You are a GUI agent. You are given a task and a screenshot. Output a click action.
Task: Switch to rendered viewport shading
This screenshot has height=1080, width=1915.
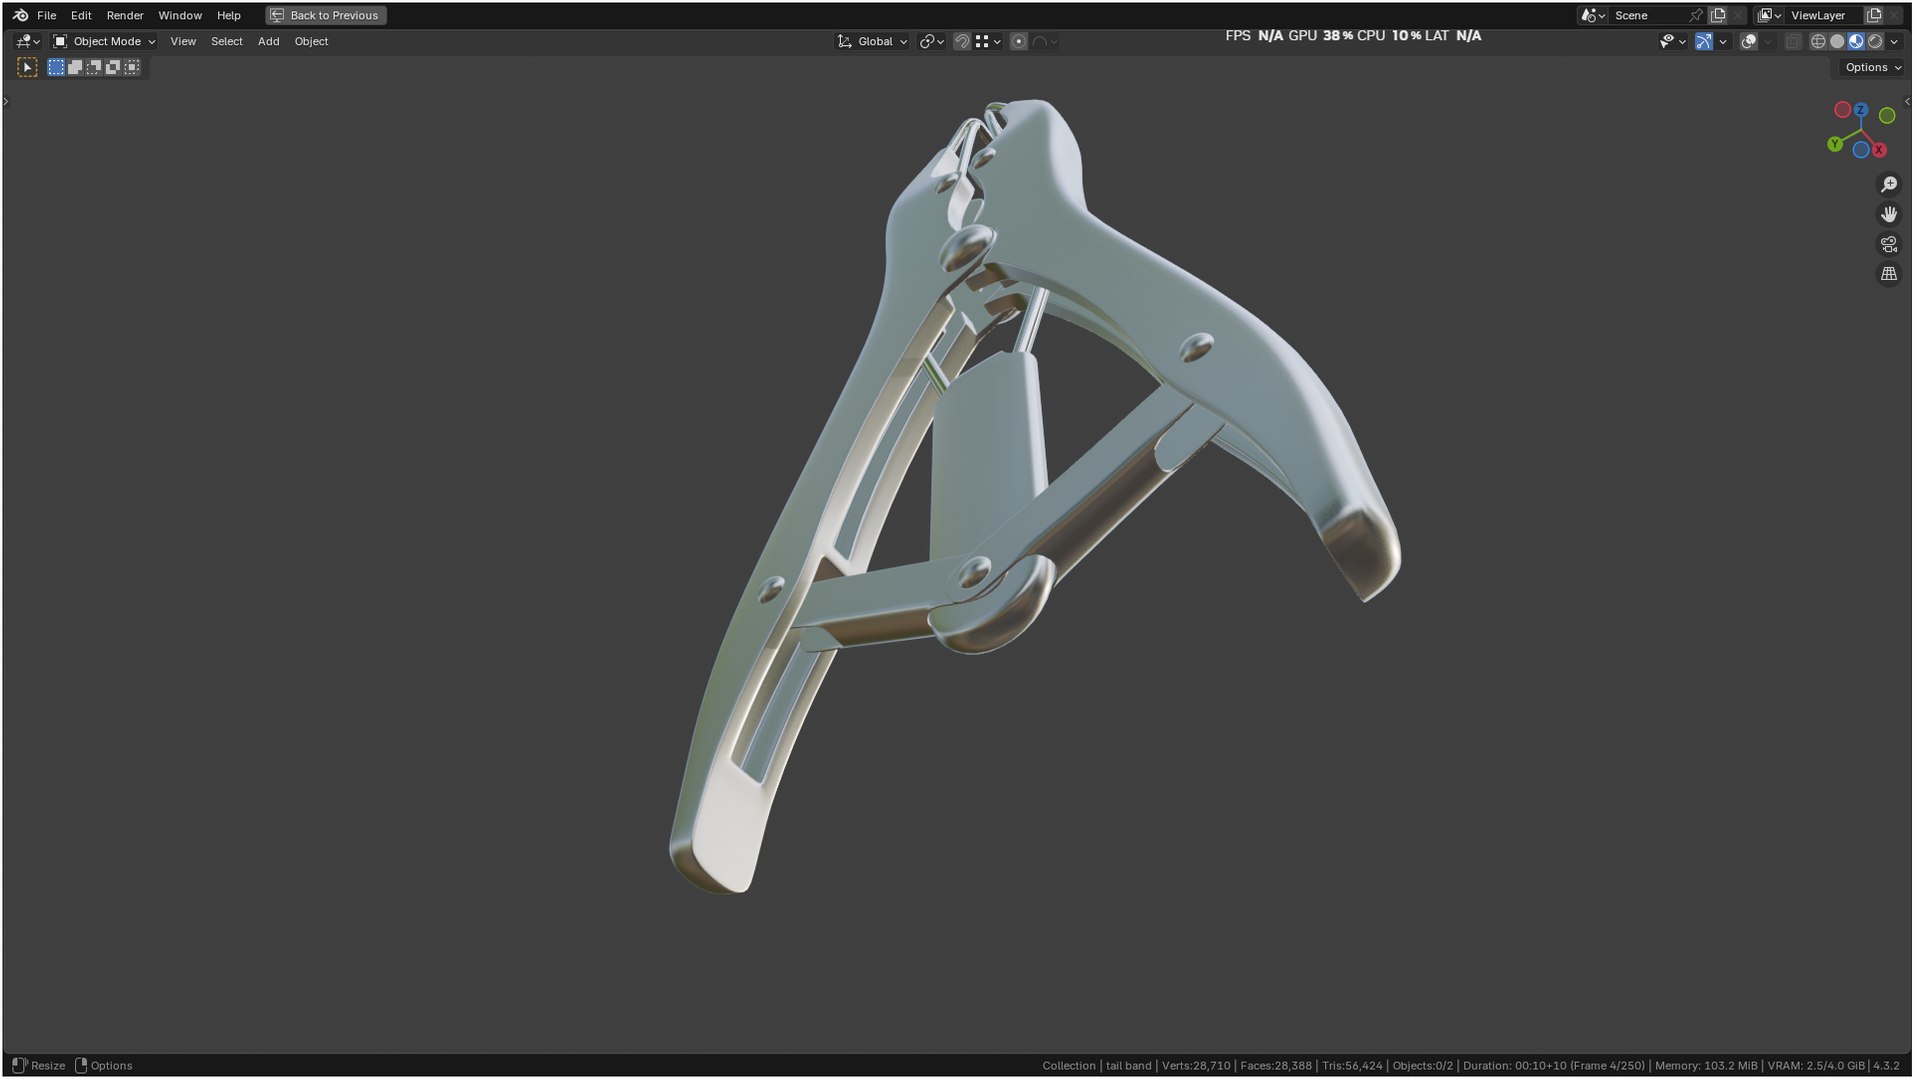click(1875, 41)
